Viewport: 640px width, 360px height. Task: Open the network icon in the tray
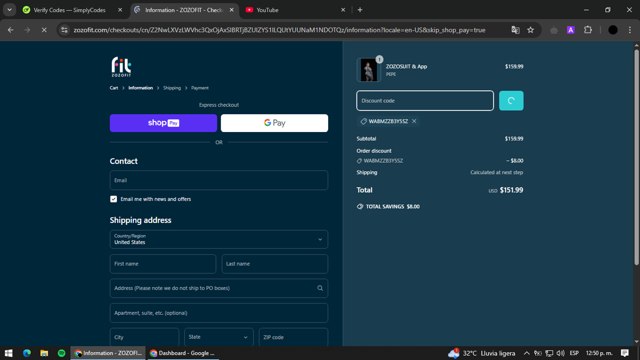[x=549, y=353]
